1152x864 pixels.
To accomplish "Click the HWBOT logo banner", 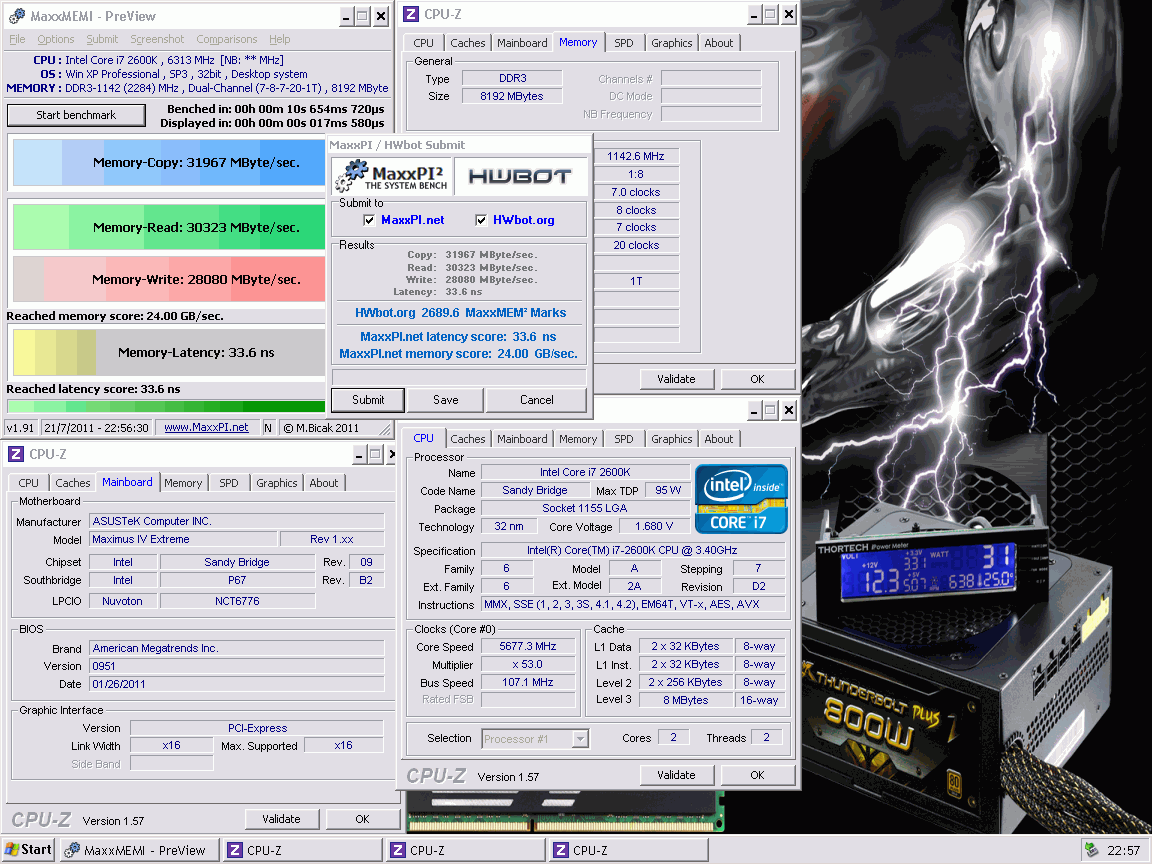I will (520, 176).
